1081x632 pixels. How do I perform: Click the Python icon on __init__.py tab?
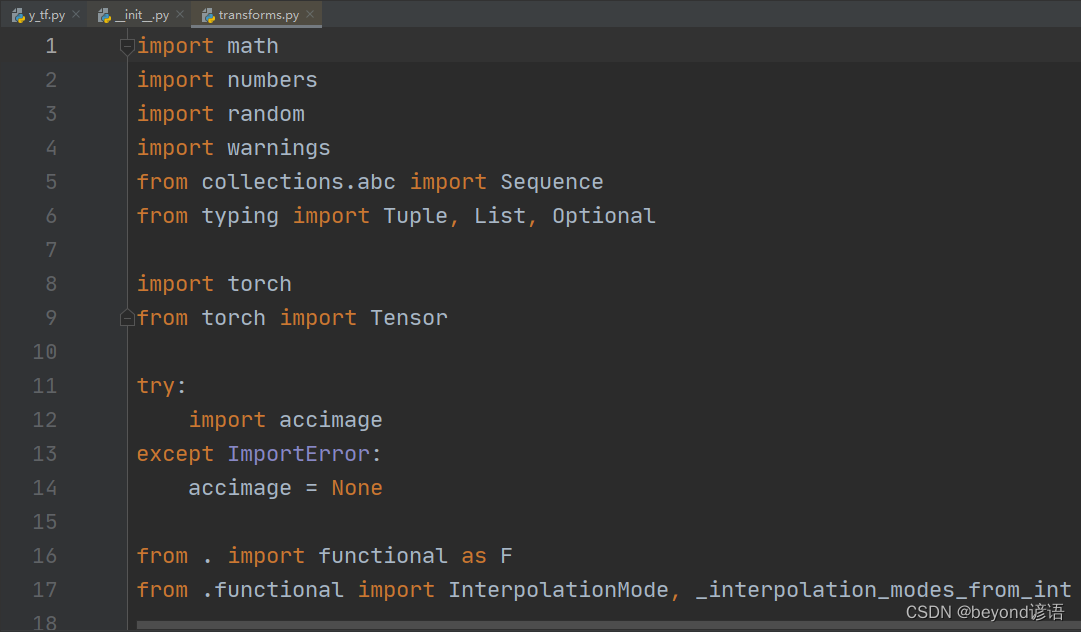tap(104, 15)
